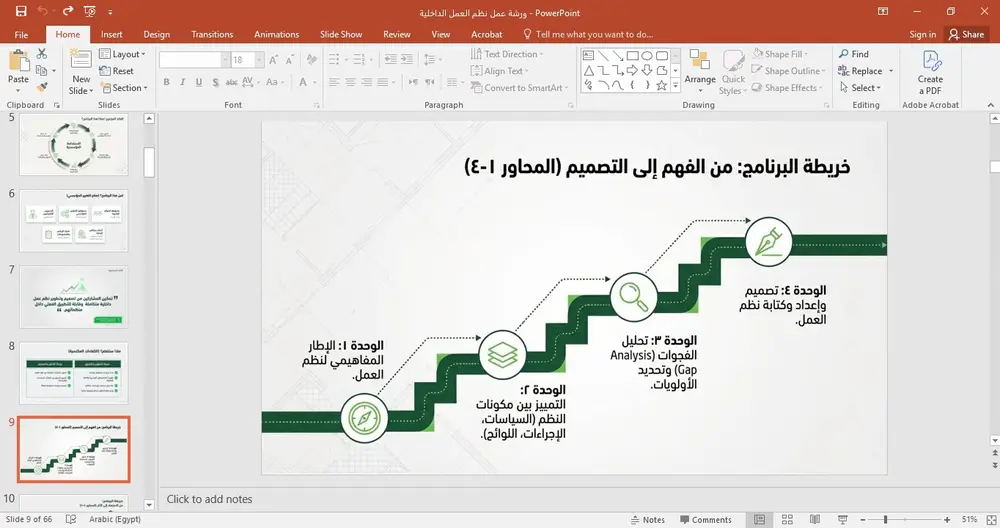
Task: Click the Sign in link
Action: click(x=922, y=34)
